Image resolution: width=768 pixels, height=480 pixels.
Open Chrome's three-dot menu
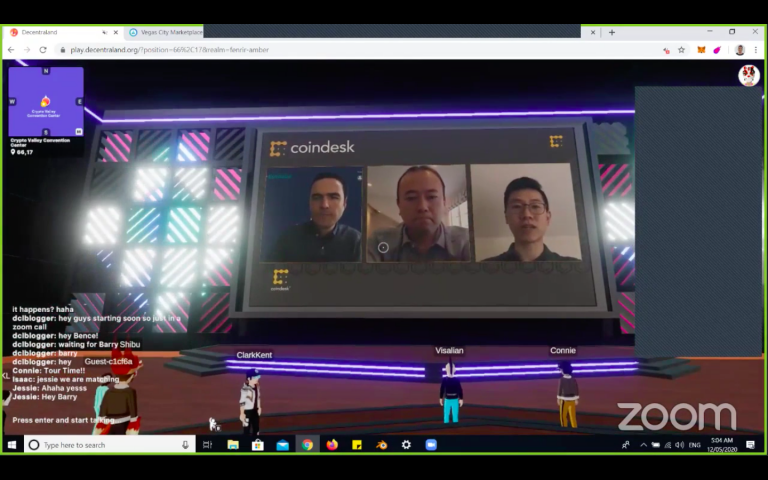[x=756, y=50]
